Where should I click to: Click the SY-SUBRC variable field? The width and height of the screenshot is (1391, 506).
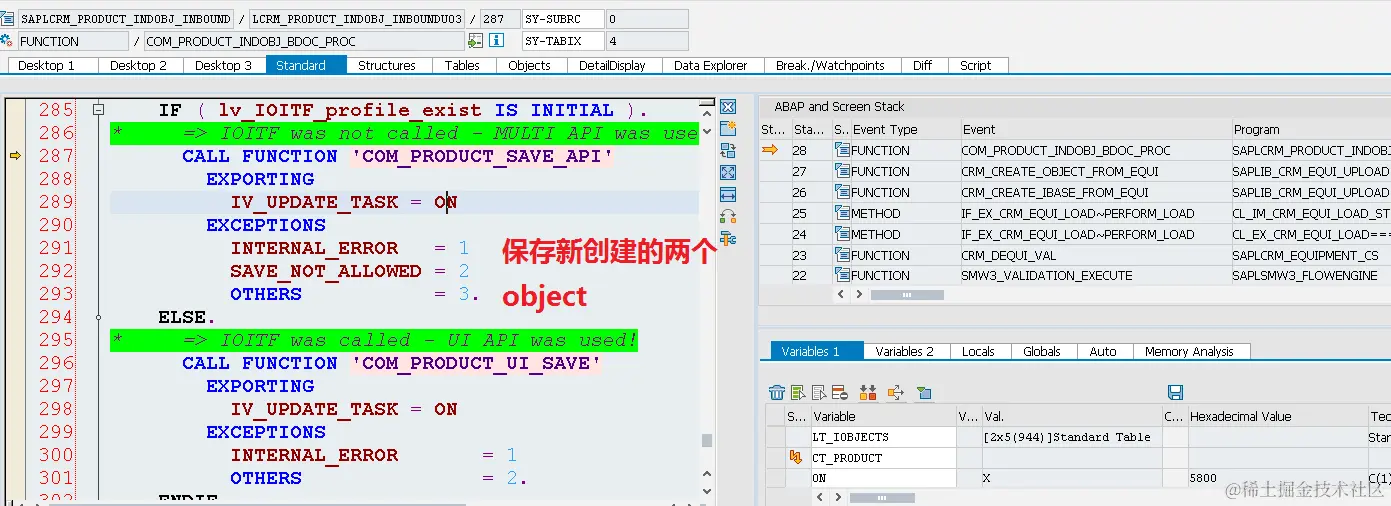coord(563,19)
